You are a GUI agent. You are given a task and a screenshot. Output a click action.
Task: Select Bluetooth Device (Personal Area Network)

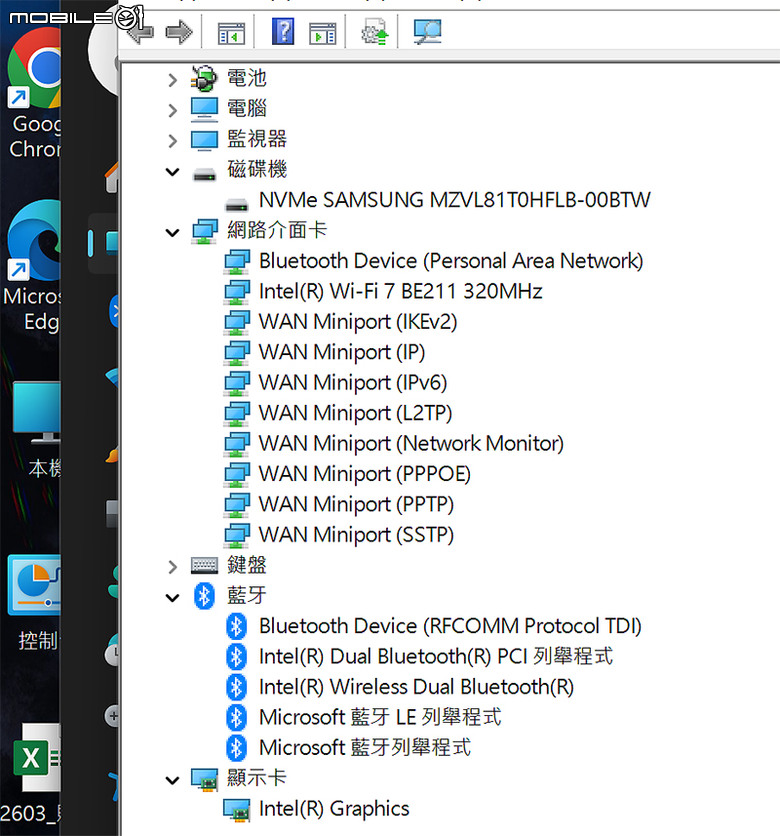pos(451,261)
